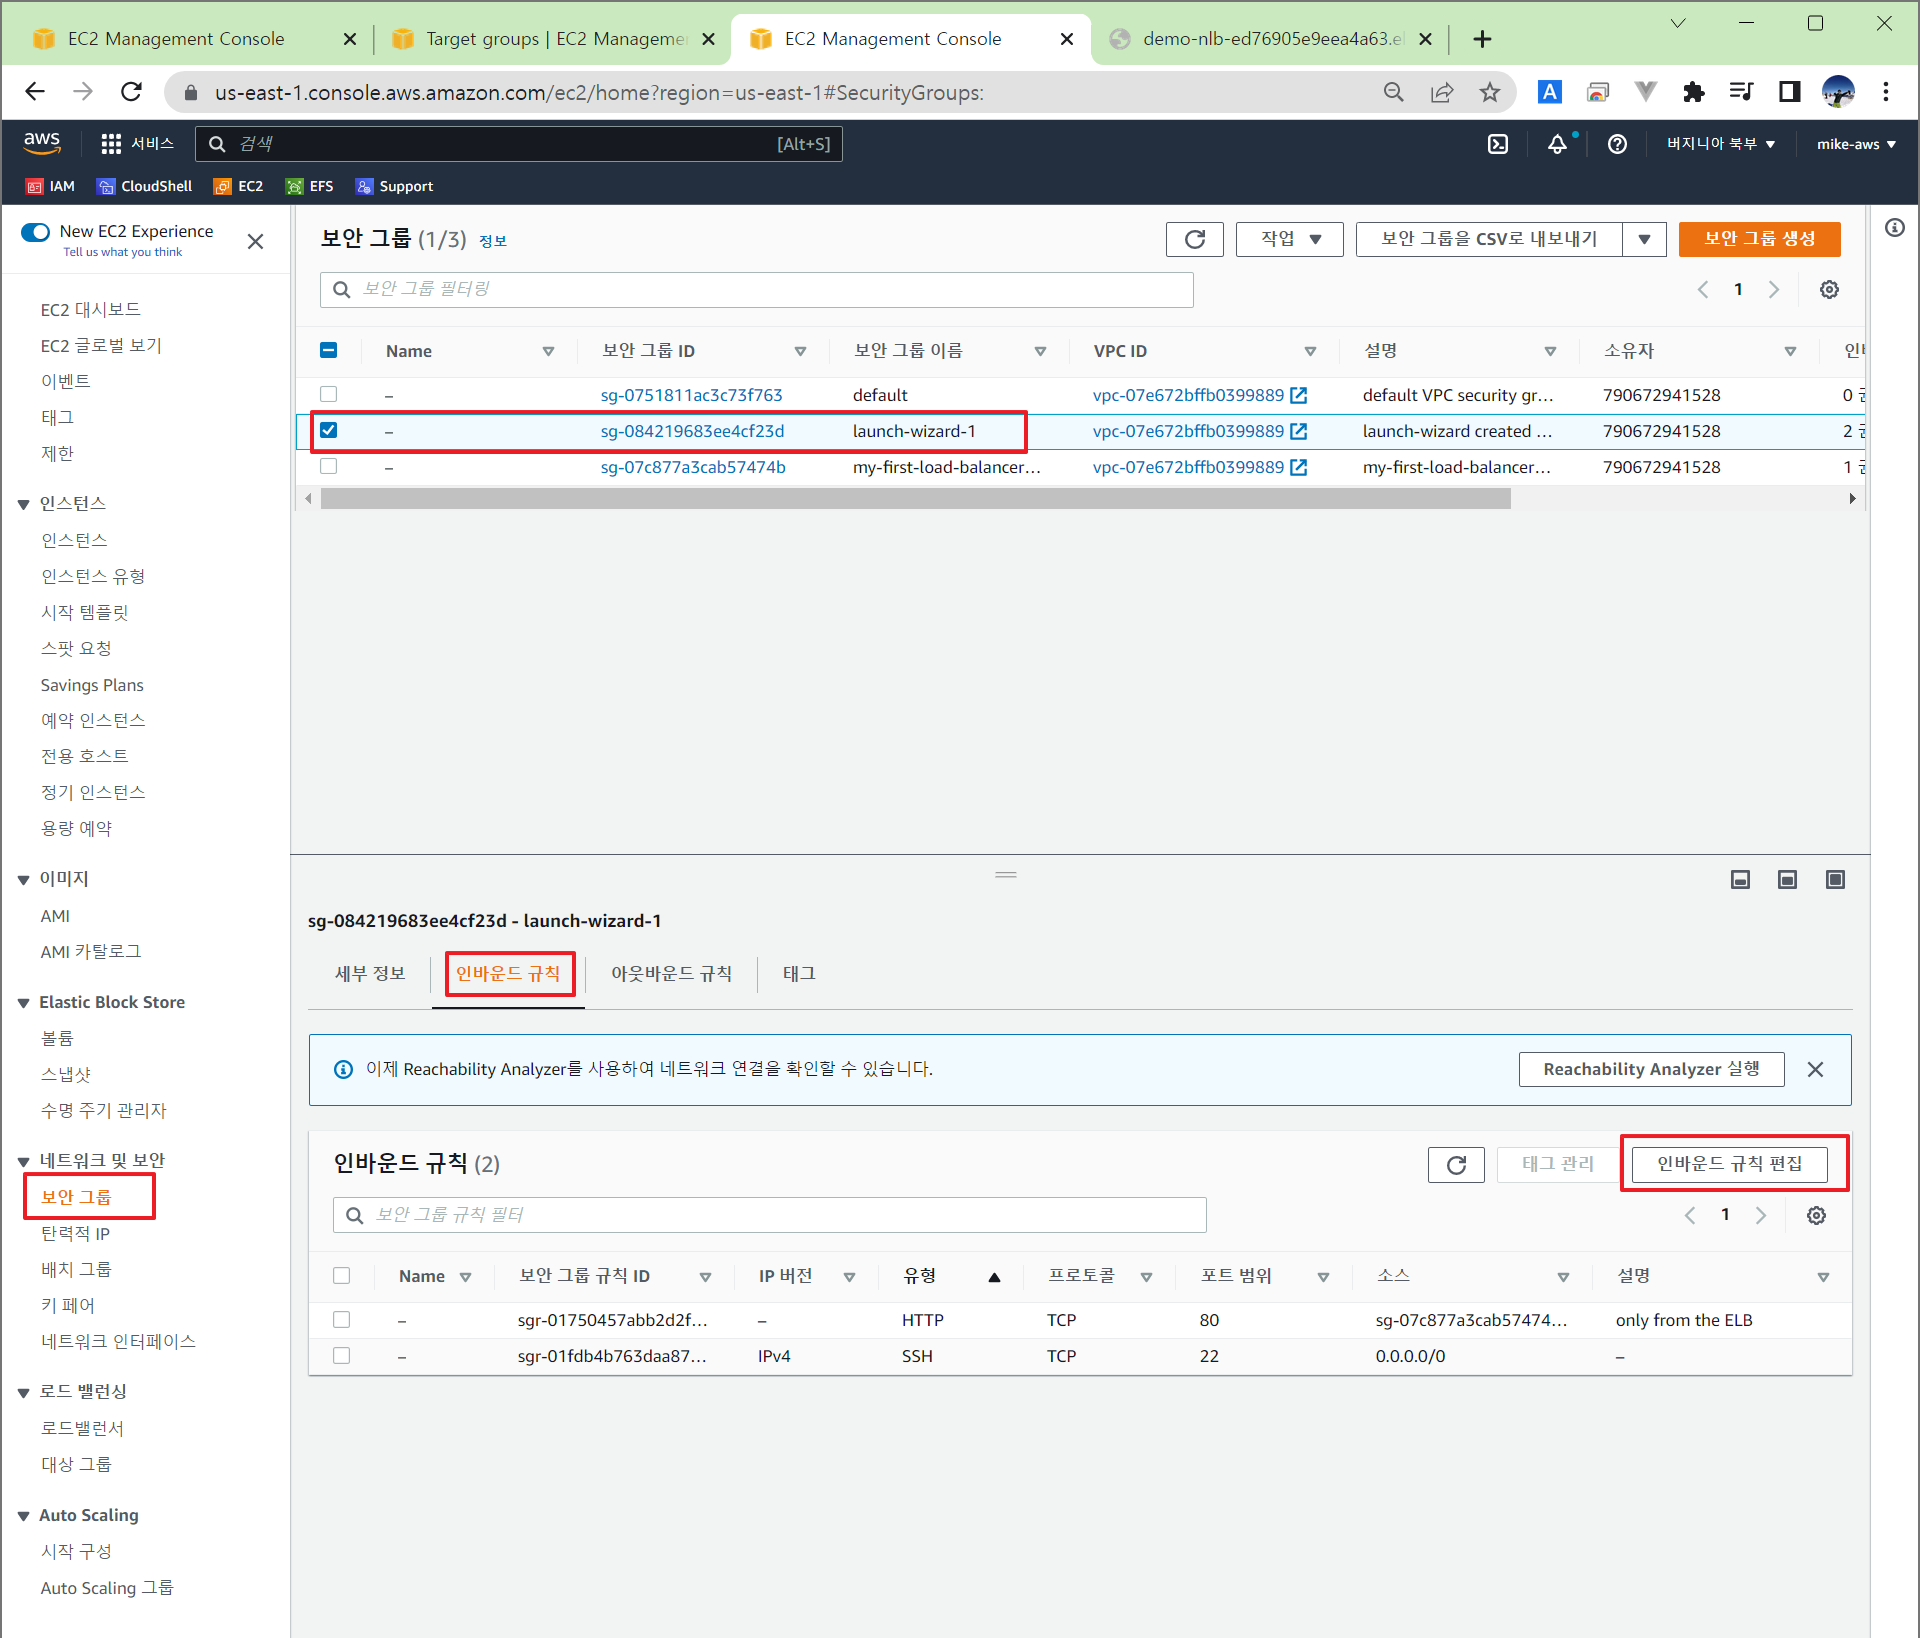Select the SSH inbound rule checkbox
Screen dimensions: 1920x1638
pos(342,1356)
